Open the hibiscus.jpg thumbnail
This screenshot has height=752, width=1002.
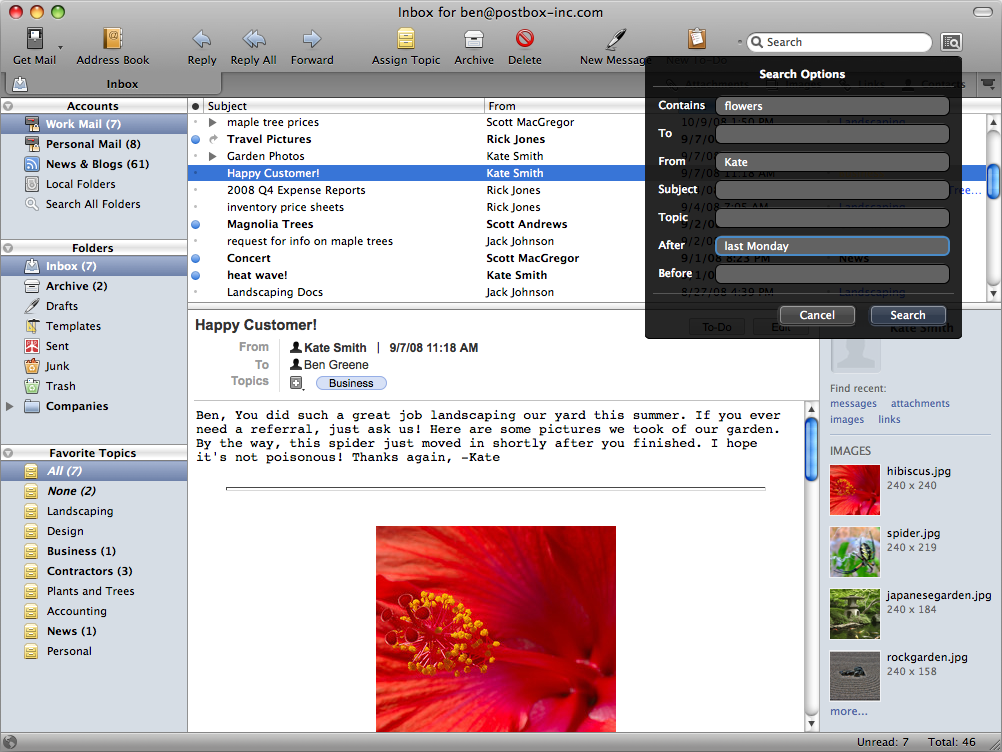click(855, 490)
